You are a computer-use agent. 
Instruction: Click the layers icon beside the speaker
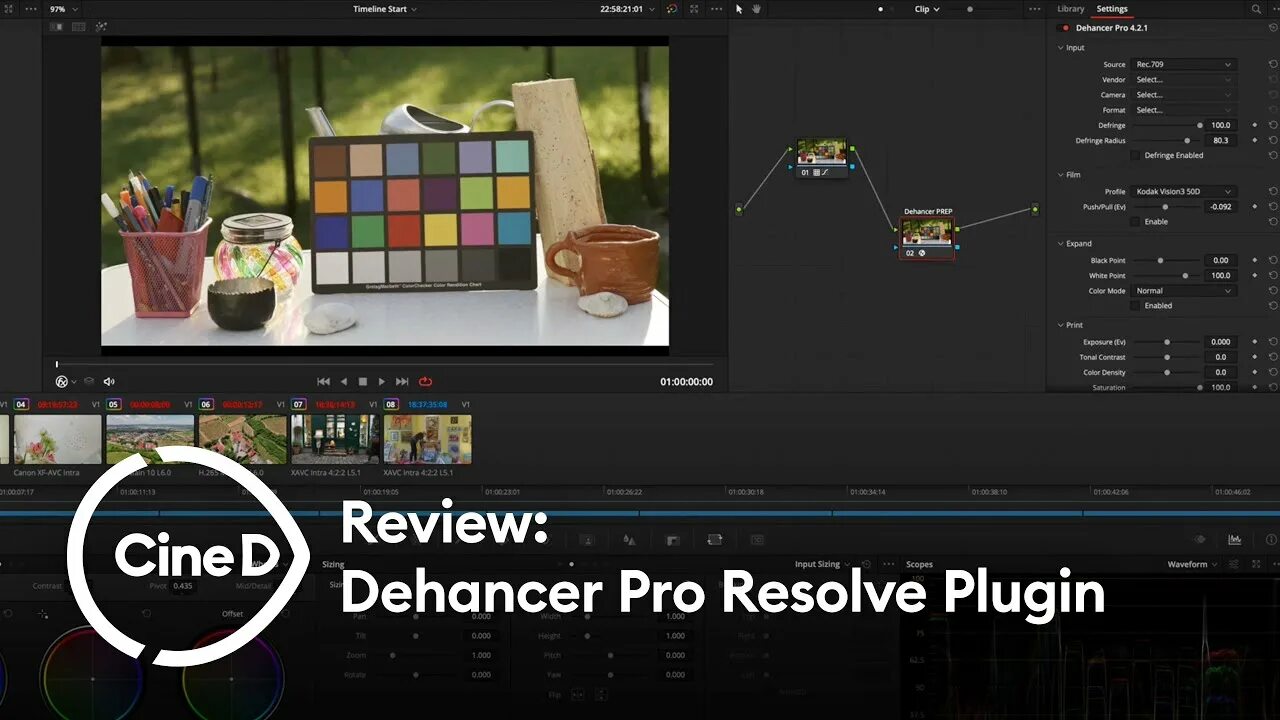[89, 381]
